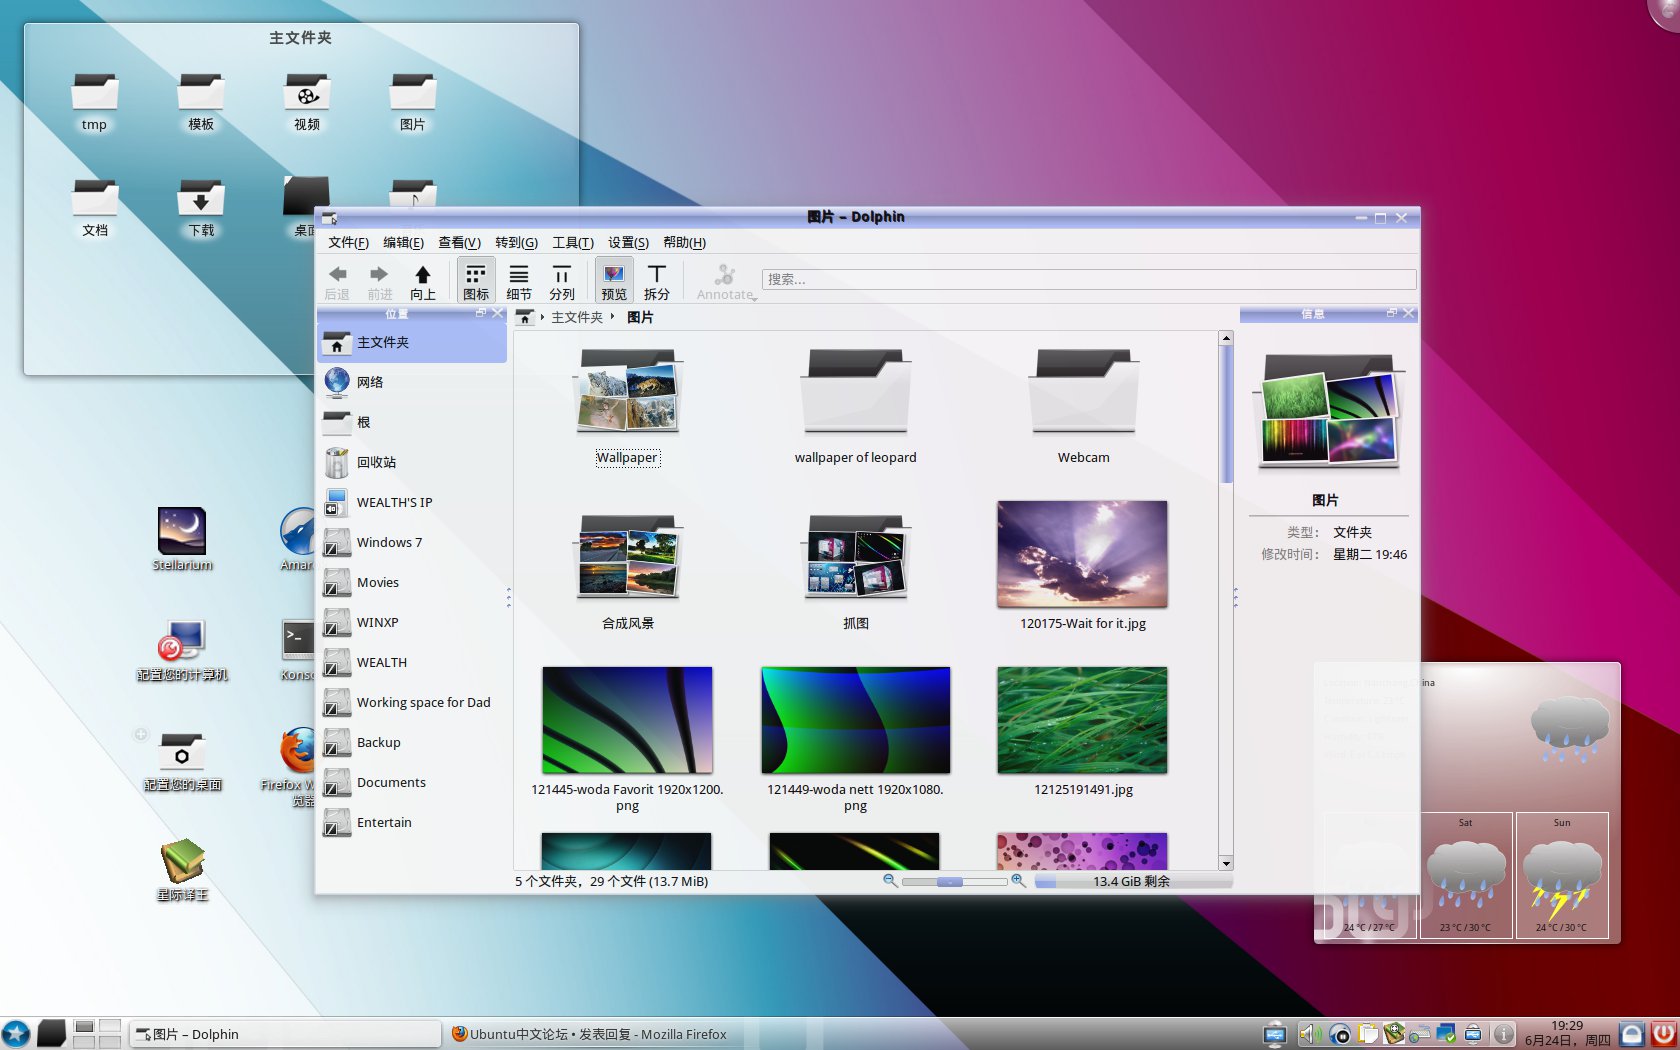
Task: Open the 工具(T) menu
Action: [x=572, y=242]
